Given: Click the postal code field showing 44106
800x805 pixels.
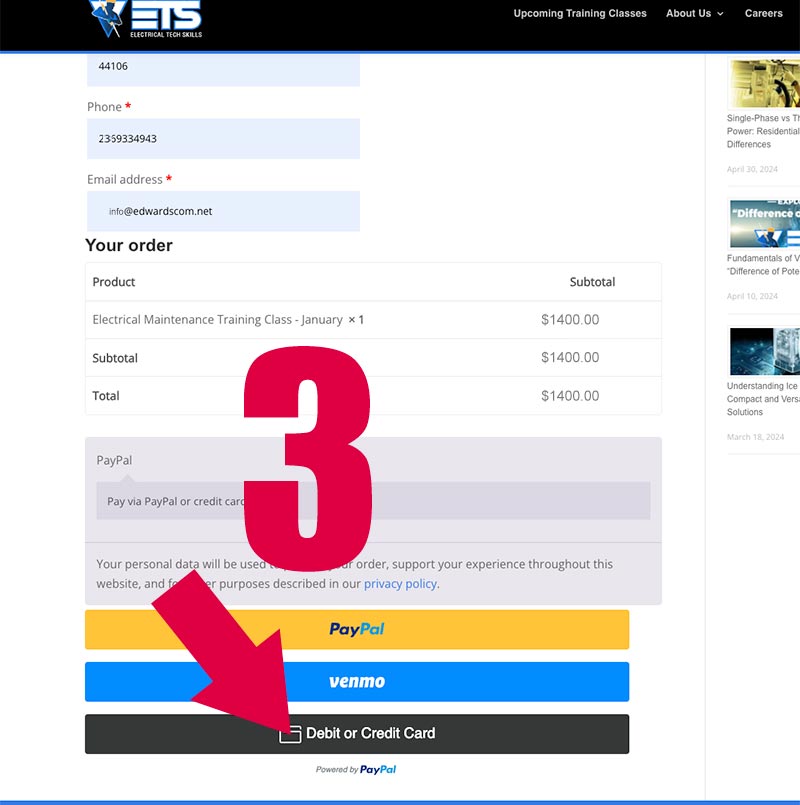Looking at the screenshot, I should (x=223, y=67).
